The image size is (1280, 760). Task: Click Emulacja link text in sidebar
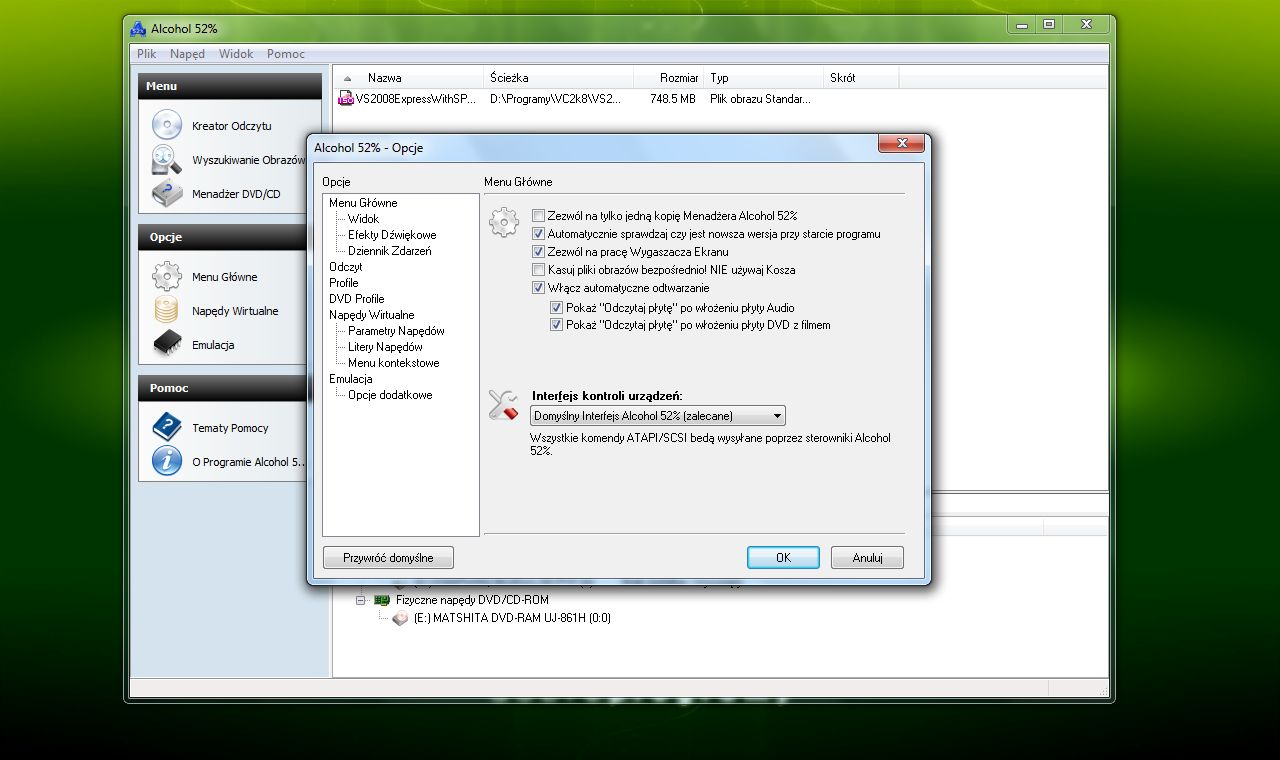(213, 345)
